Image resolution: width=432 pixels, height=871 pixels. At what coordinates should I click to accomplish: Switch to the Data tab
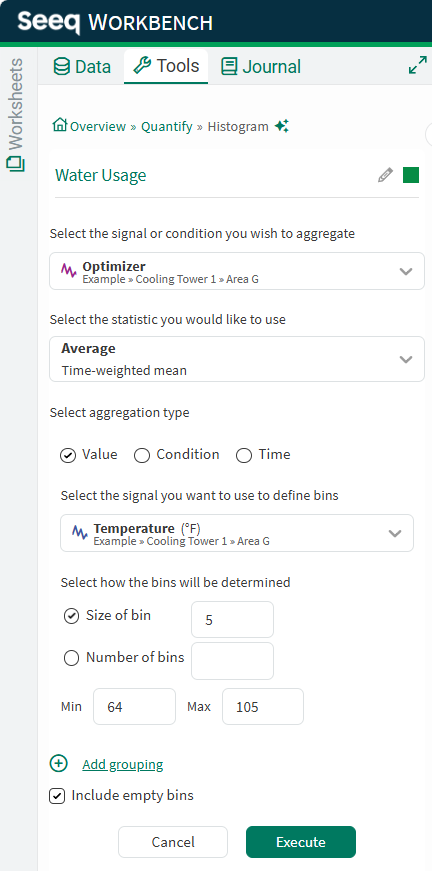pos(82,67)
